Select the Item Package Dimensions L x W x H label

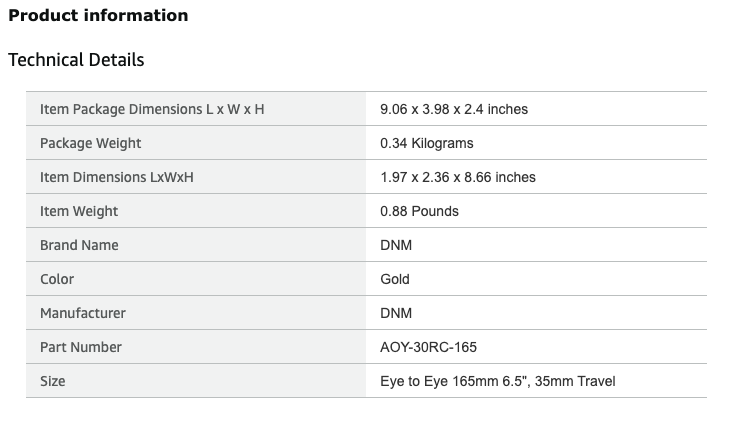click(152, 109)
